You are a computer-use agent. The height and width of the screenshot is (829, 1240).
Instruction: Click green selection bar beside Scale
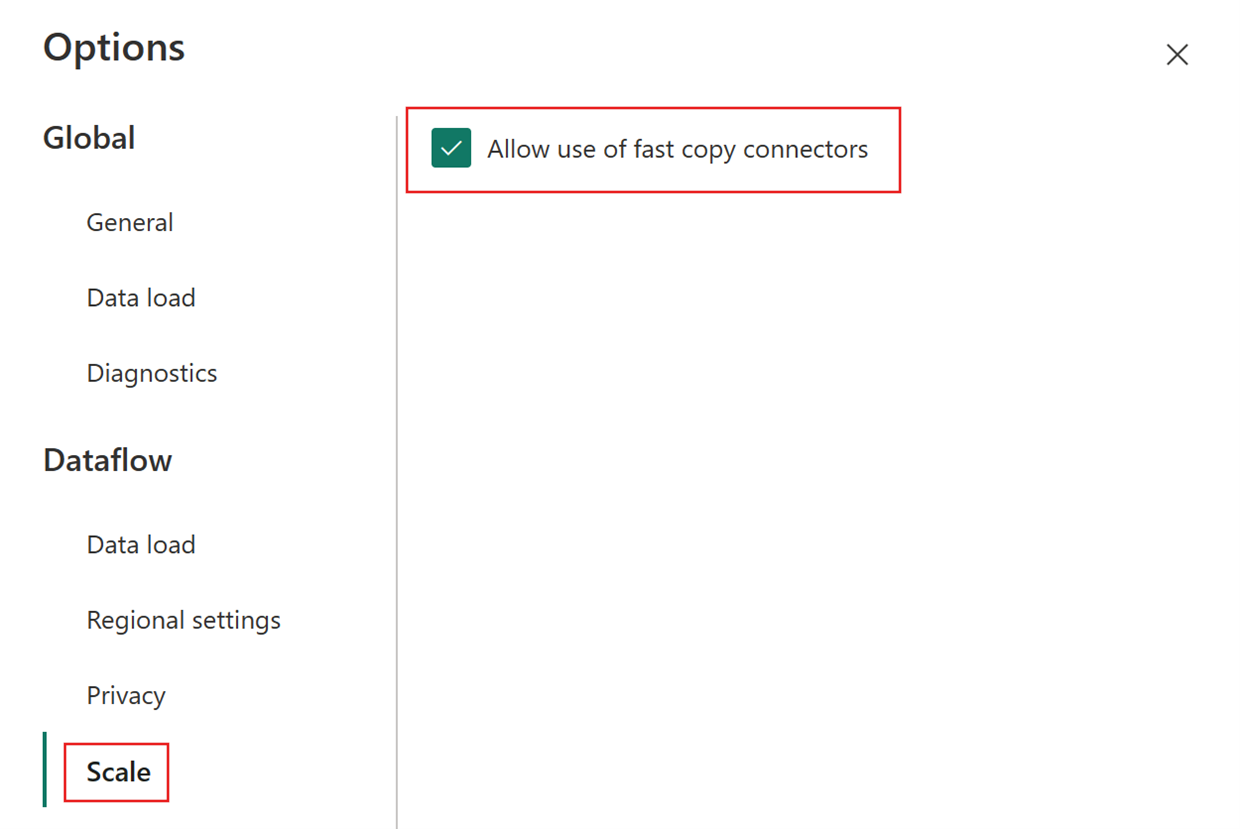pos(45,770)
